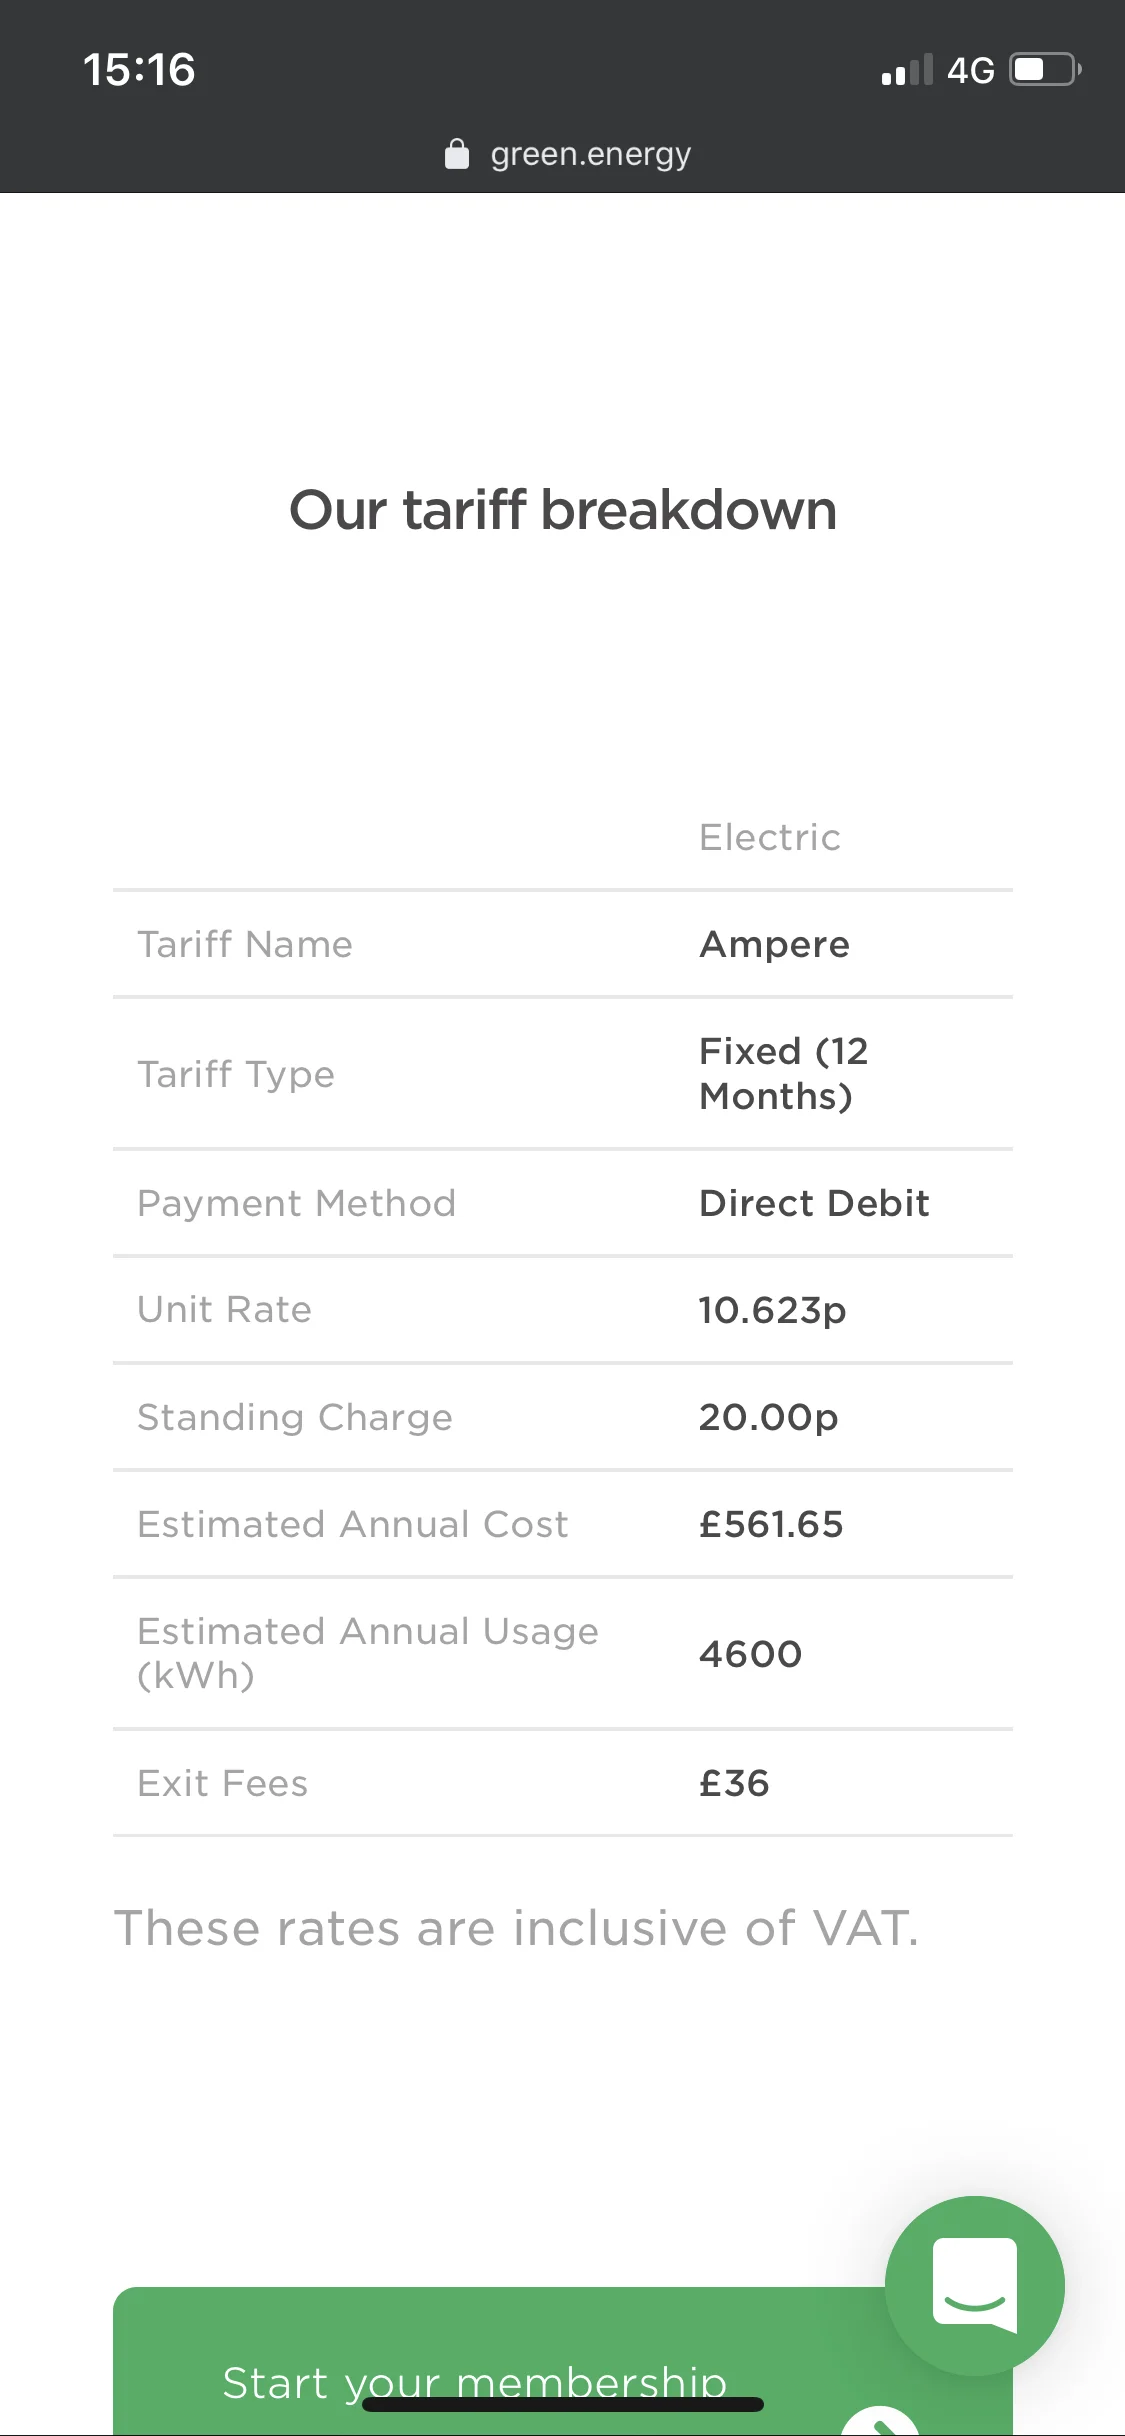Select the 10.623p unit rate value

click(772, 1310)
